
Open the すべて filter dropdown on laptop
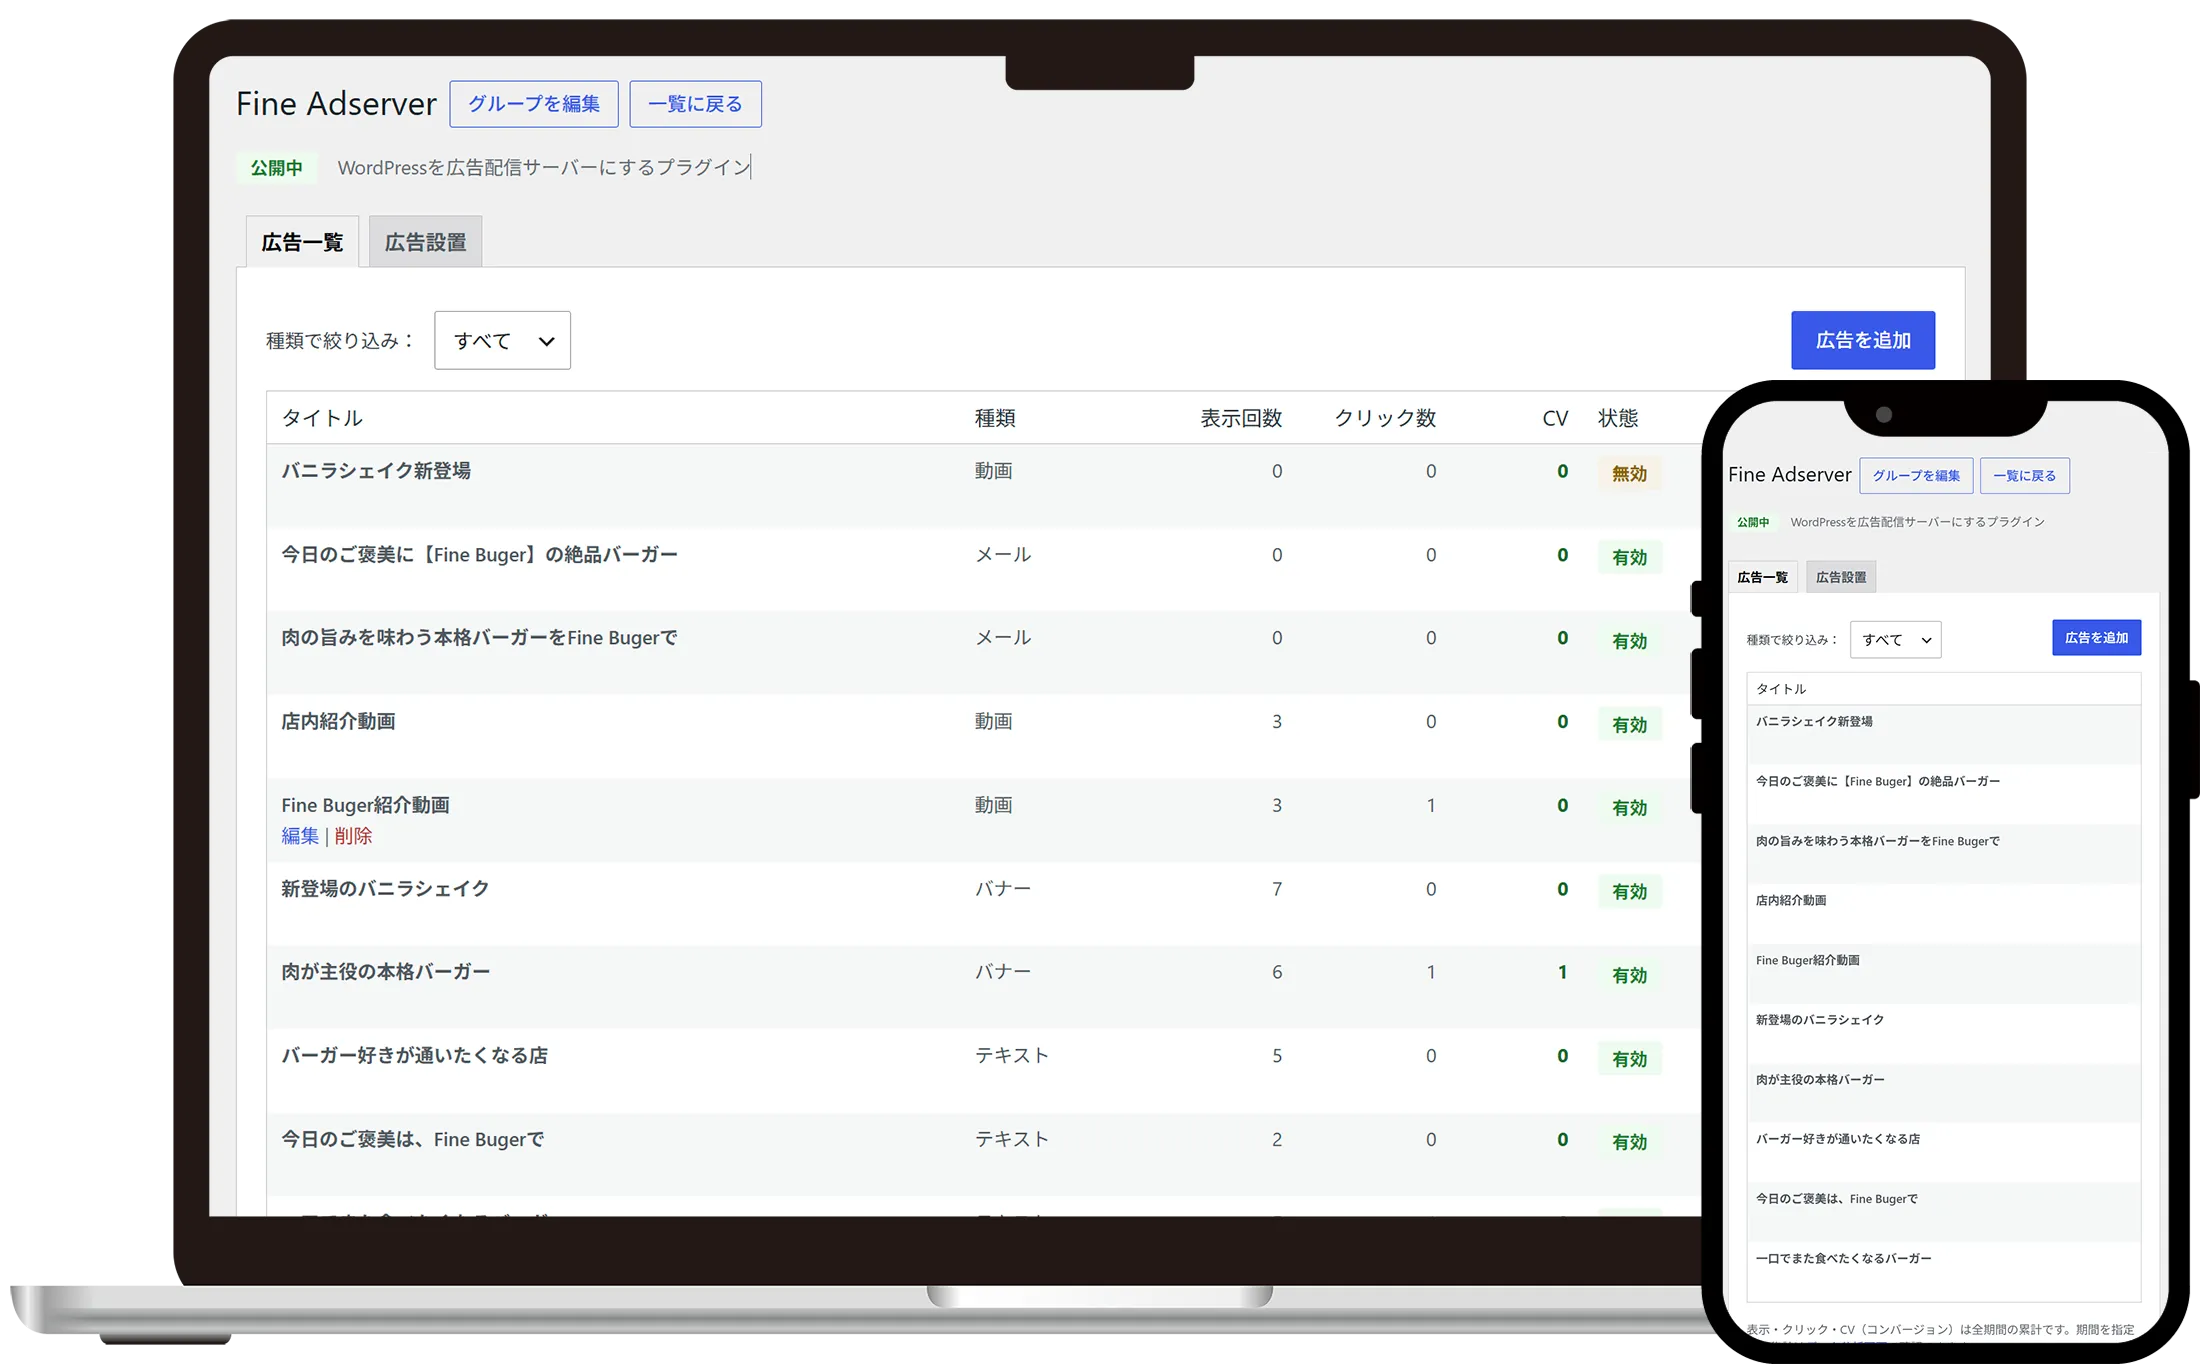tap(502, 340)
